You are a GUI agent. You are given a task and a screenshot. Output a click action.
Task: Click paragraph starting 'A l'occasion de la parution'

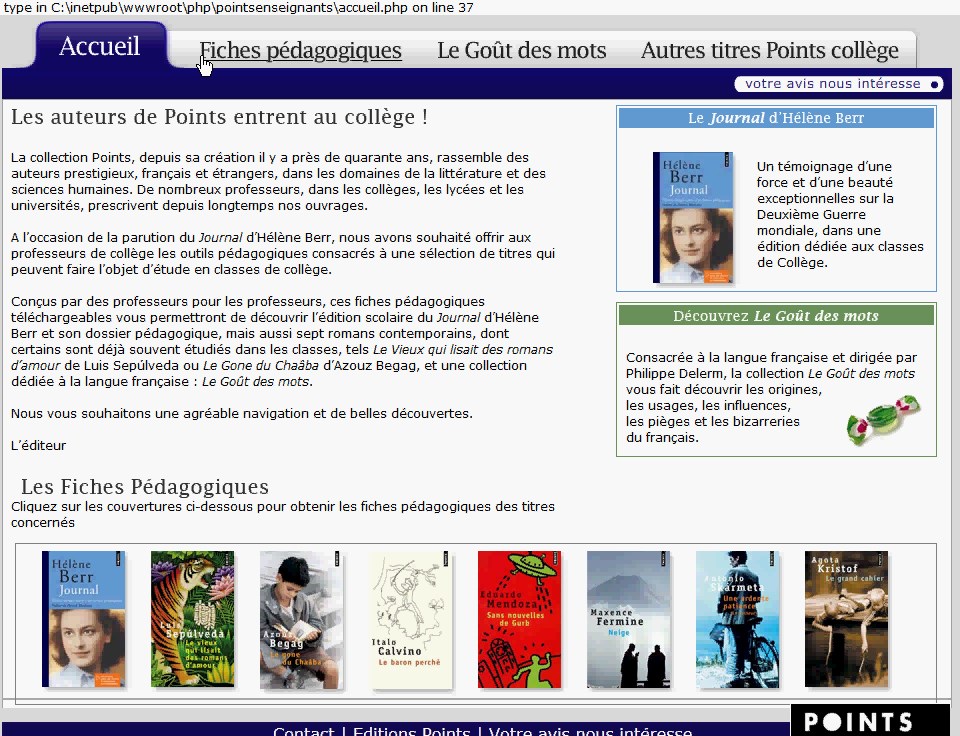pos(283,253)
